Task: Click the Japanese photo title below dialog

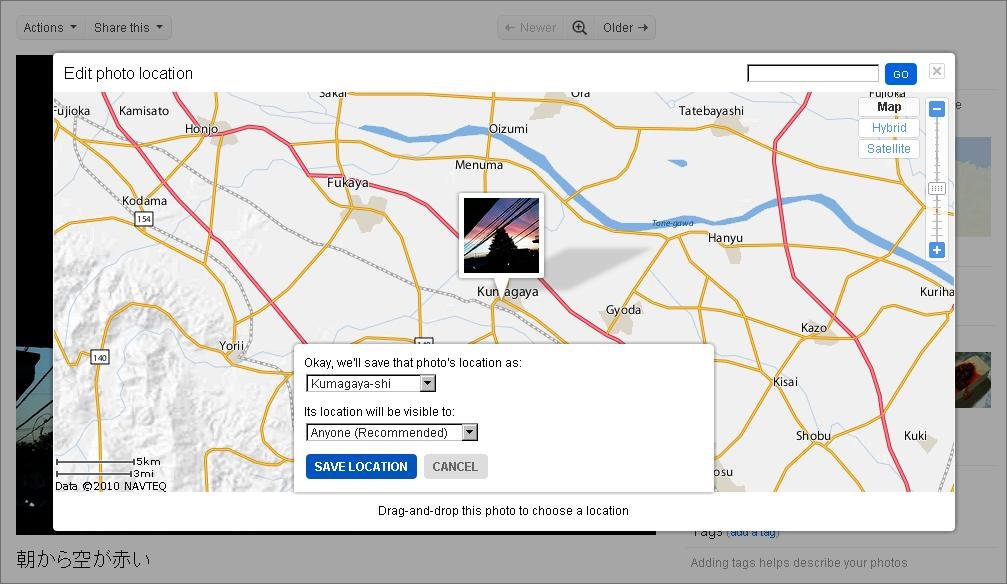Action: (x=83, y=559)
